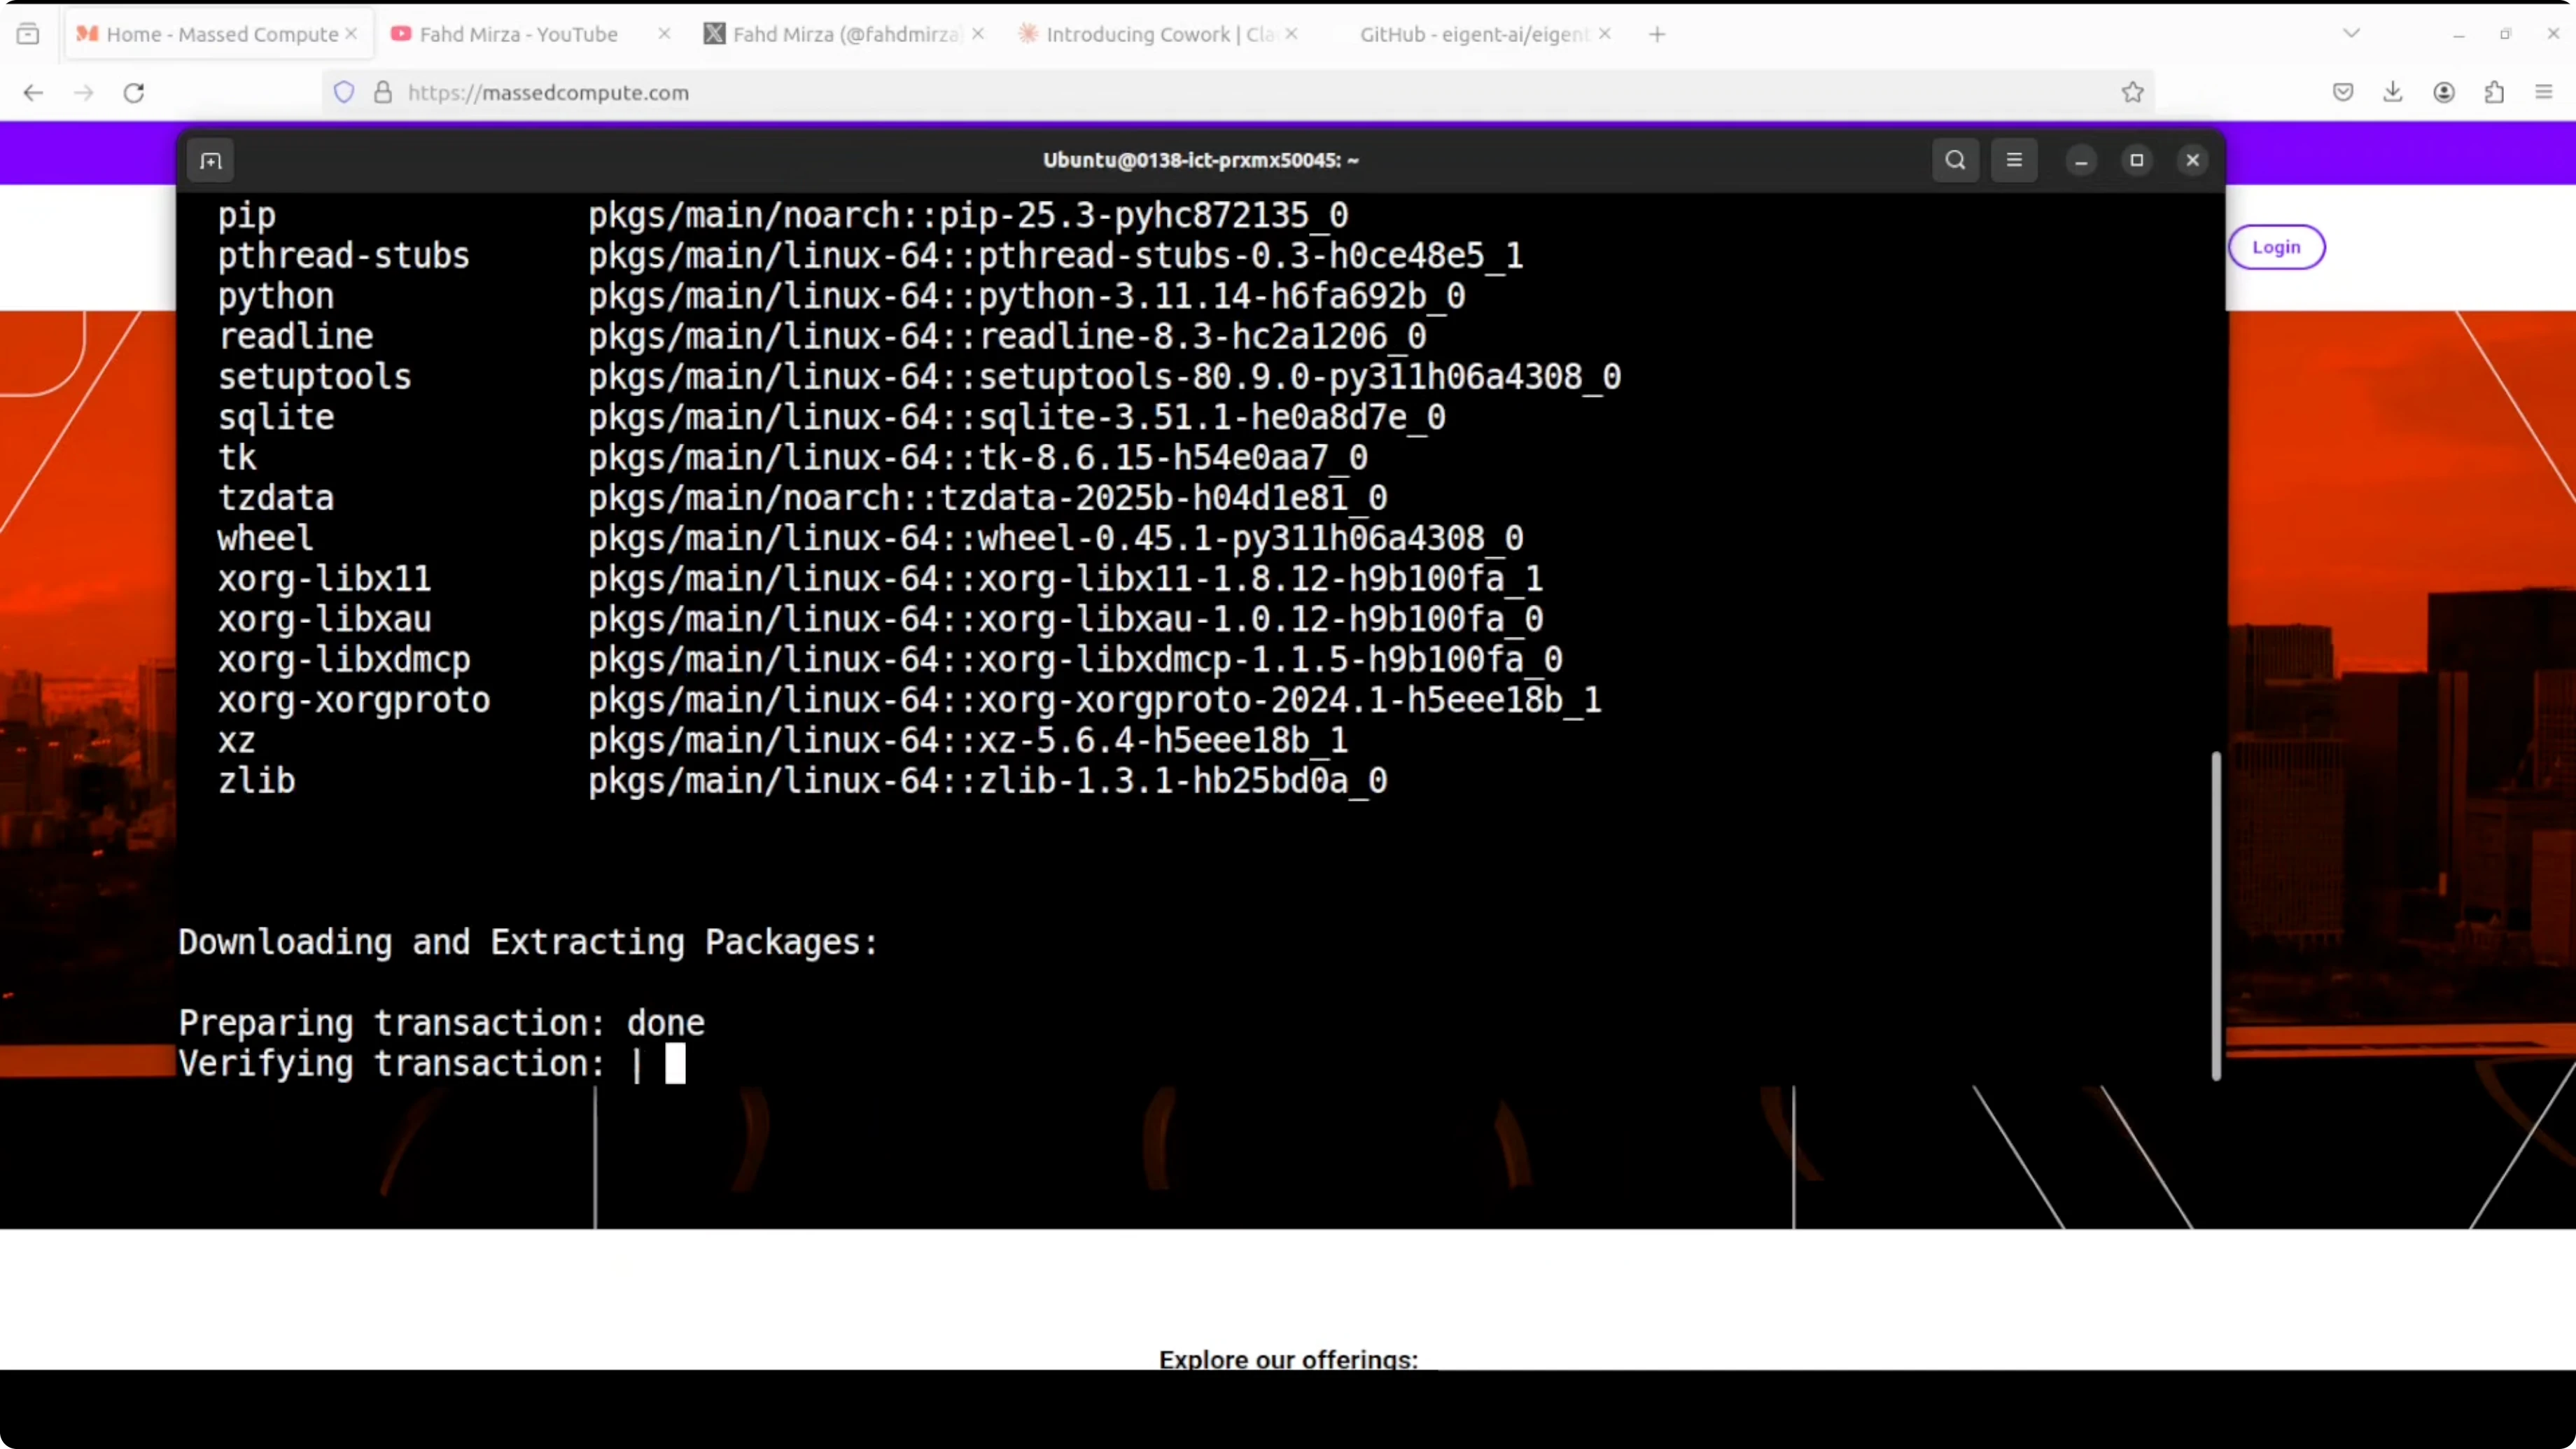Click the browser reload button
This screenshot has height=1449, width=2576.
pyautogui.click(x=134, y=93)
